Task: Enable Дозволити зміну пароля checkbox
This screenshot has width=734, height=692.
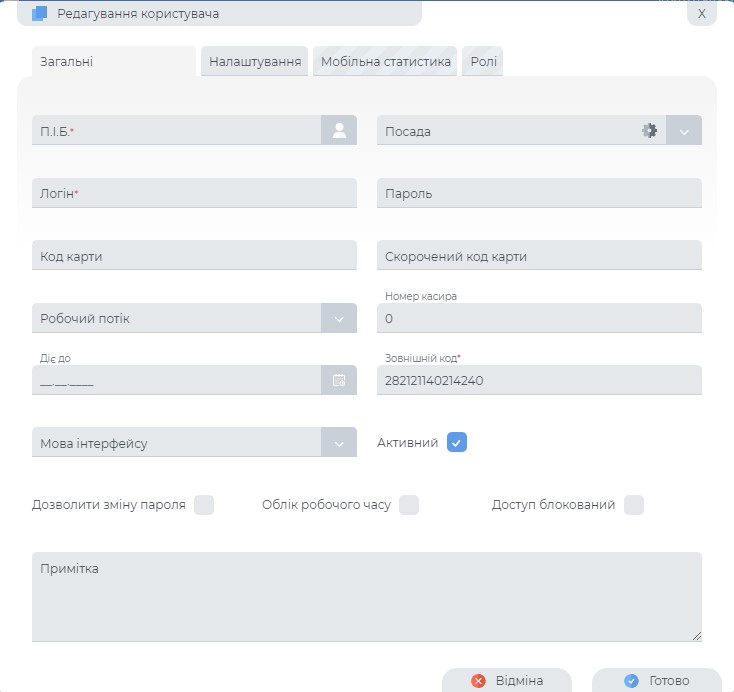Action: [x=204, y=505]
